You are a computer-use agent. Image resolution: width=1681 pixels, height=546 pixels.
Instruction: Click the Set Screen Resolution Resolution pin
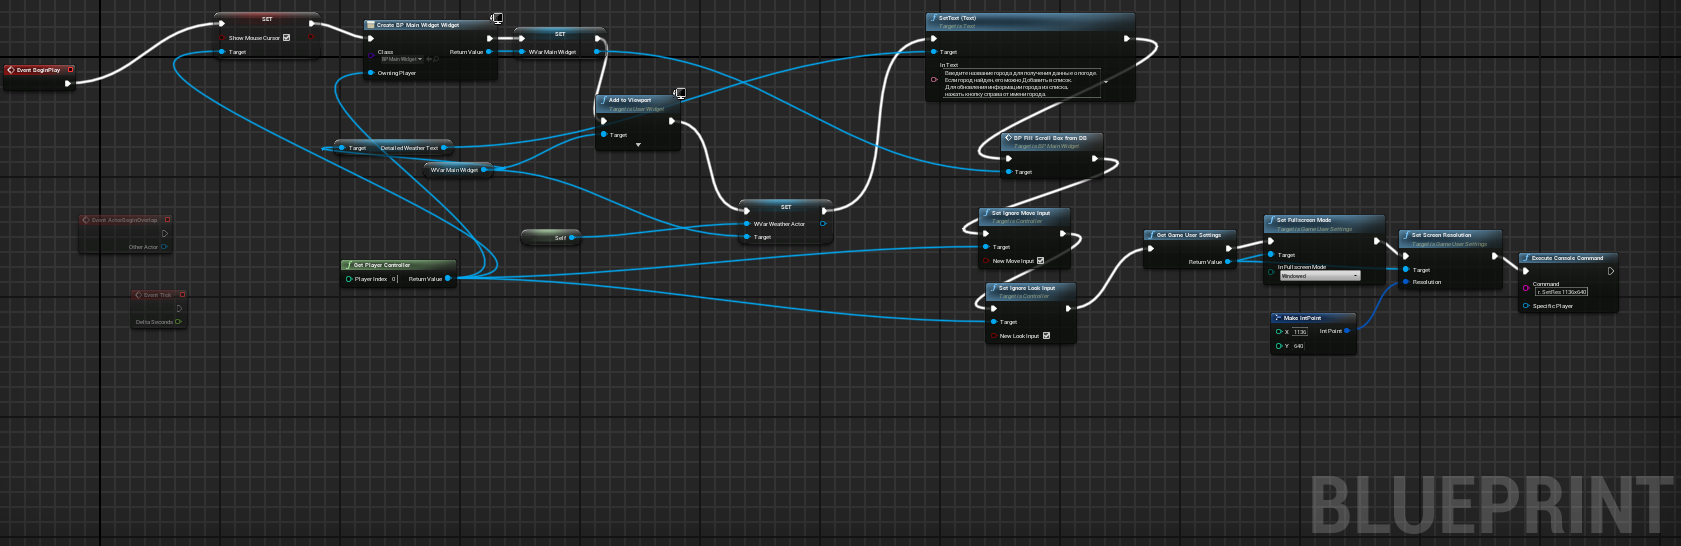pyautogui.click(x=1406, y=282)
